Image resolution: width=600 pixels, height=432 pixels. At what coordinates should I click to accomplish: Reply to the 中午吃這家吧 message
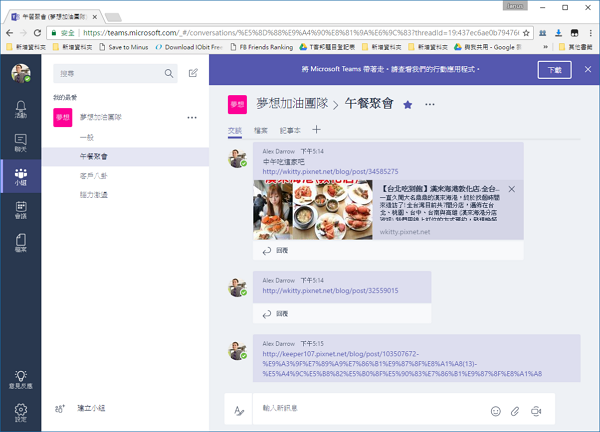point(275,251)
